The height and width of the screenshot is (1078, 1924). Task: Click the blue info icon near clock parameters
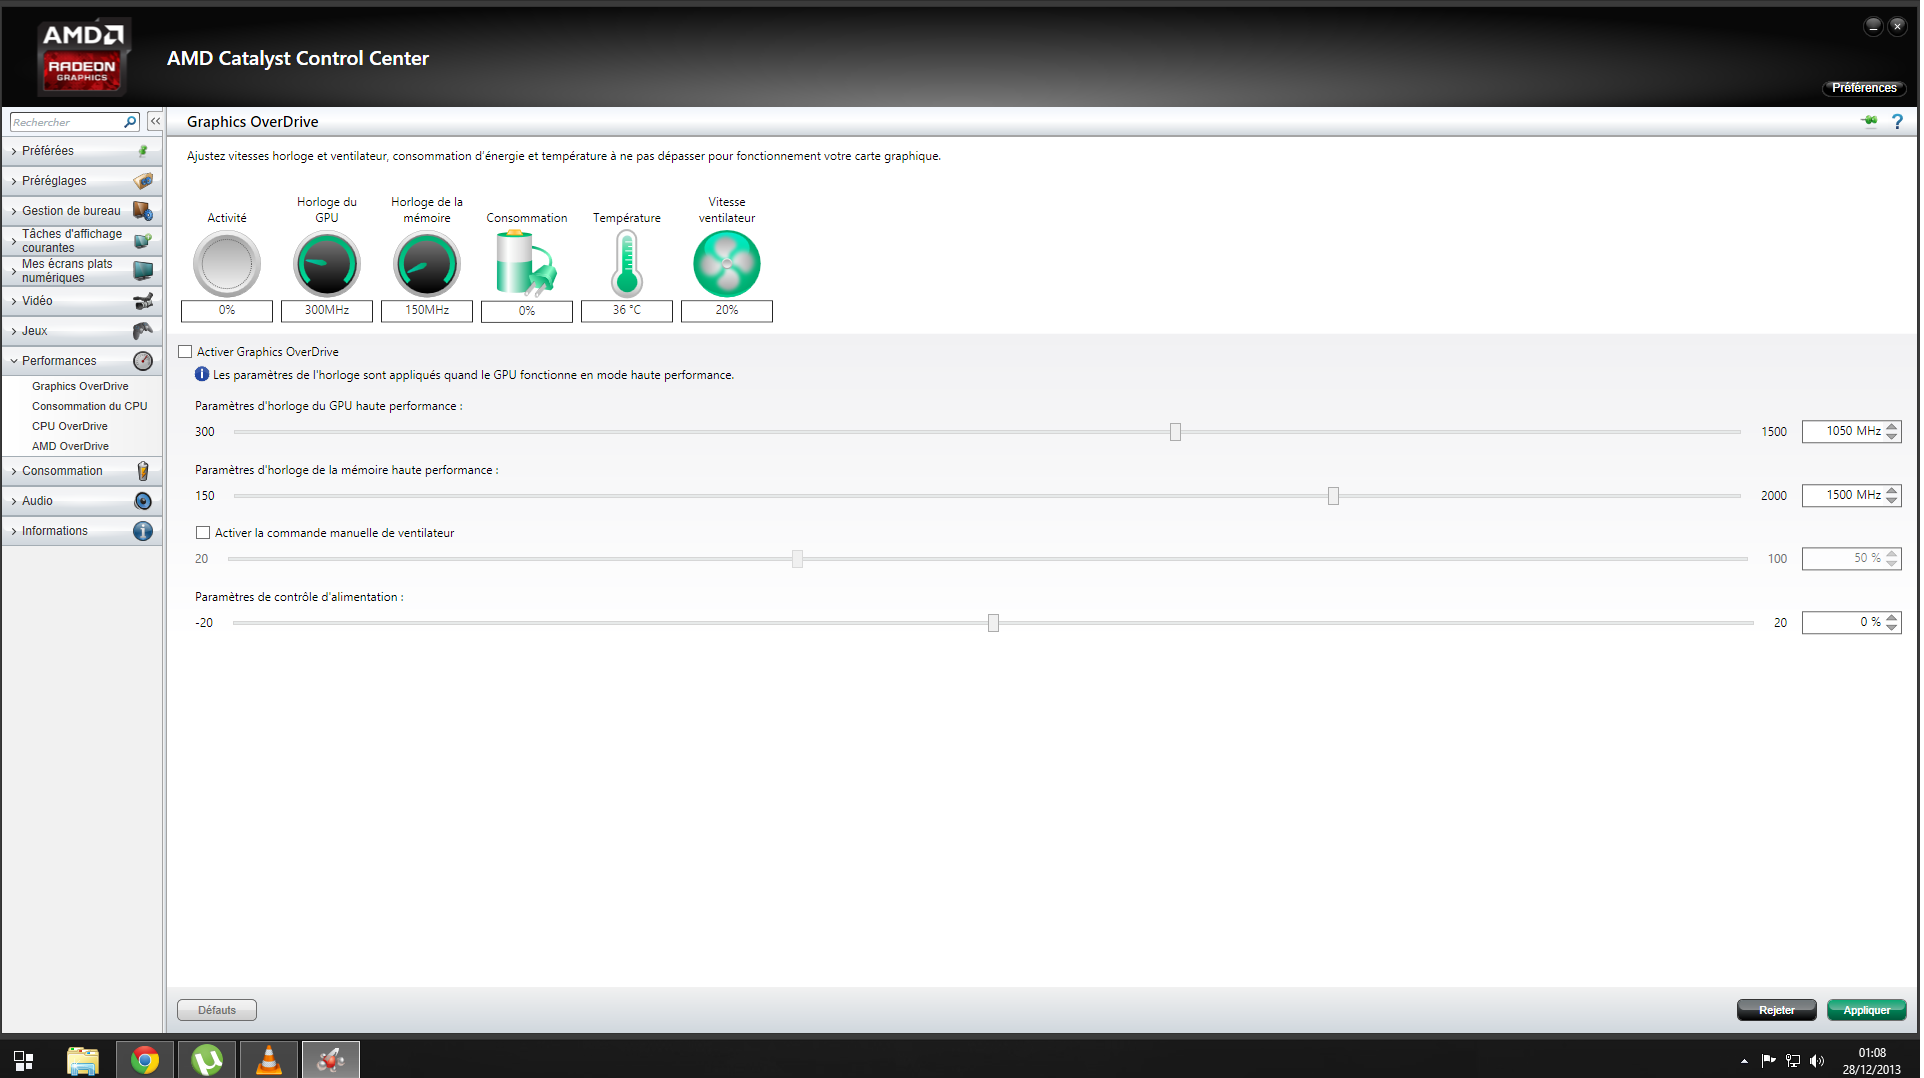[x=202, y=374]
